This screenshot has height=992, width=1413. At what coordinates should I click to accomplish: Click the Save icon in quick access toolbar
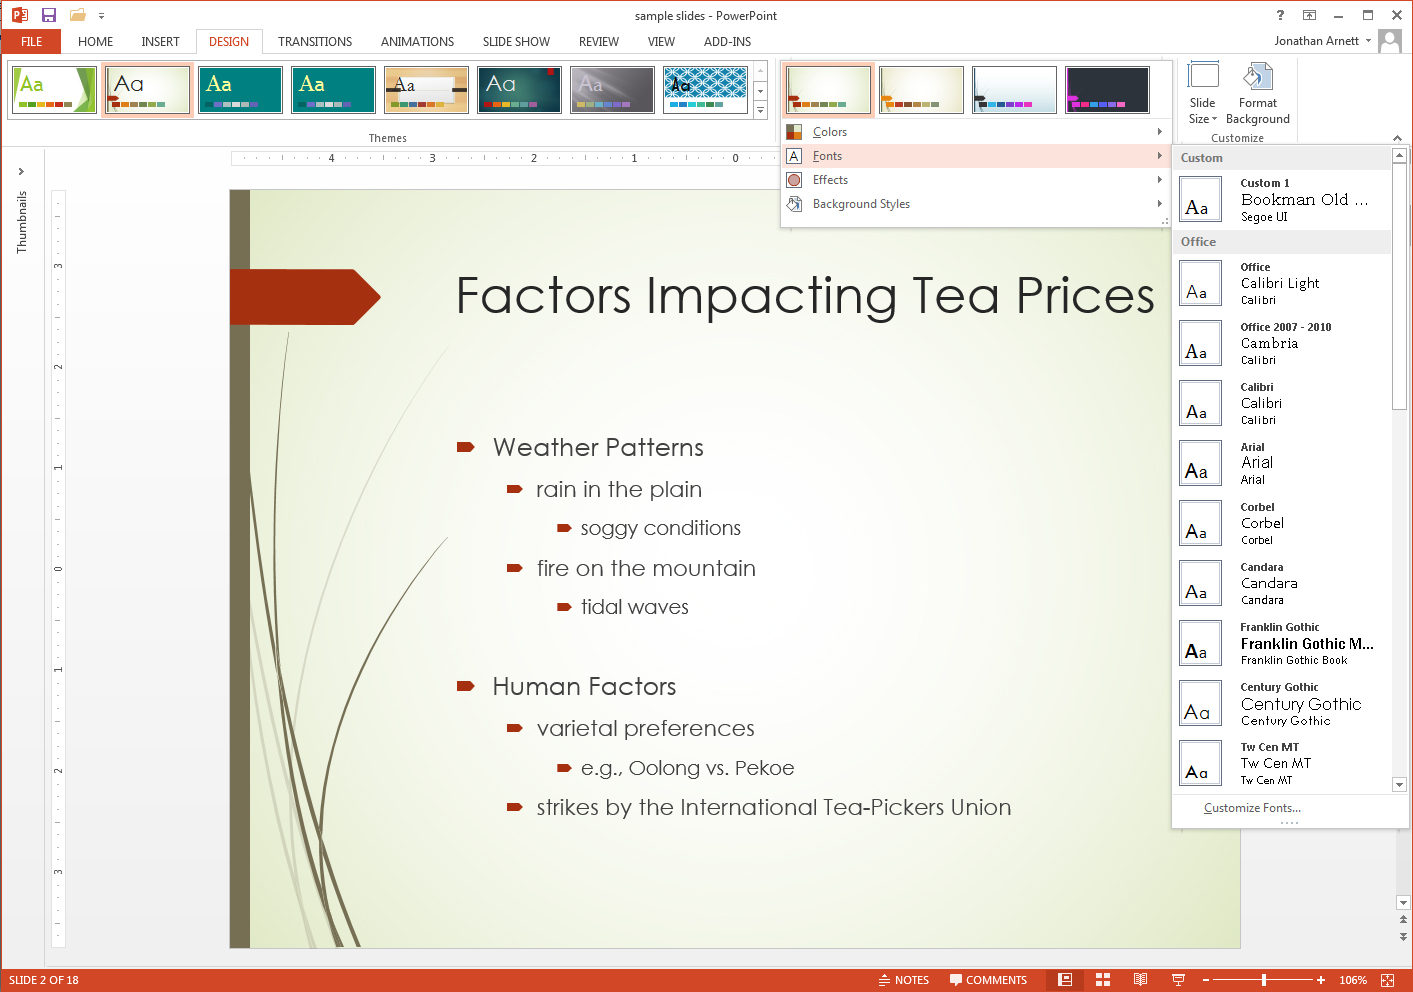tap(48, 15)
